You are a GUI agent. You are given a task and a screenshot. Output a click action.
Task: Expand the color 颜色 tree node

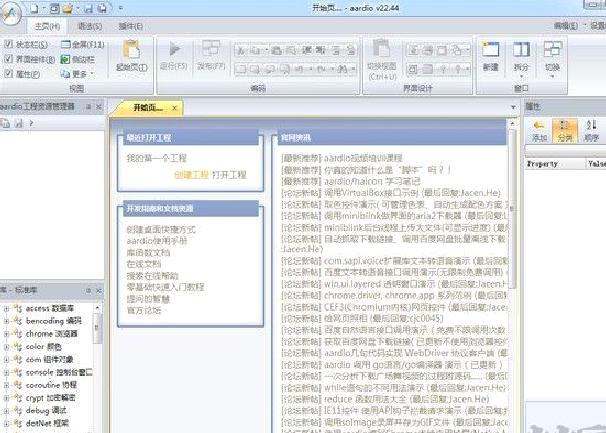(6, 347)
